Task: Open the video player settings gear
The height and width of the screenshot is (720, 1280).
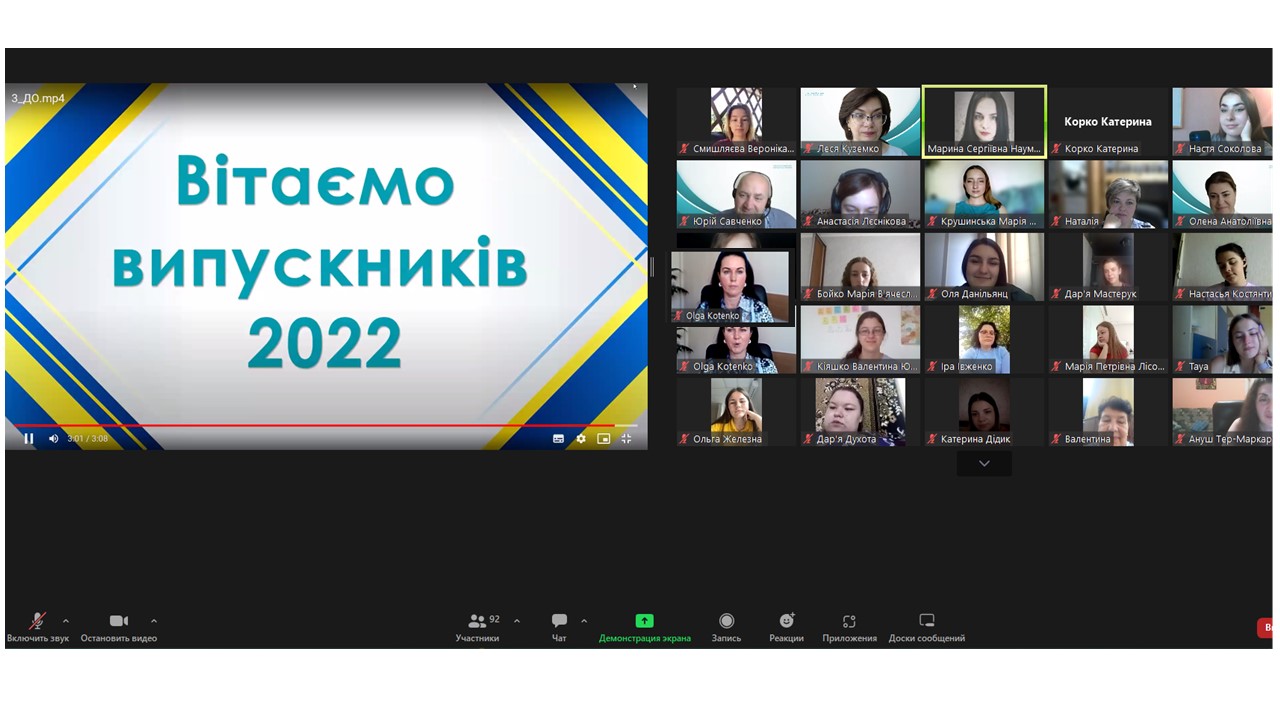Action: [x=580, y=438]
